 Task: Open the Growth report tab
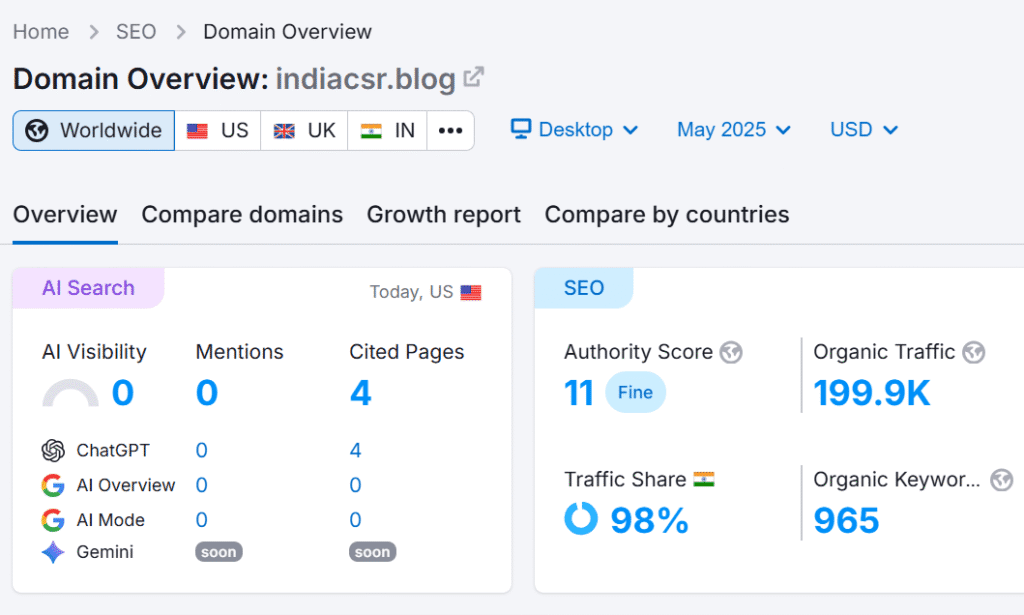[x=443, y=214]
